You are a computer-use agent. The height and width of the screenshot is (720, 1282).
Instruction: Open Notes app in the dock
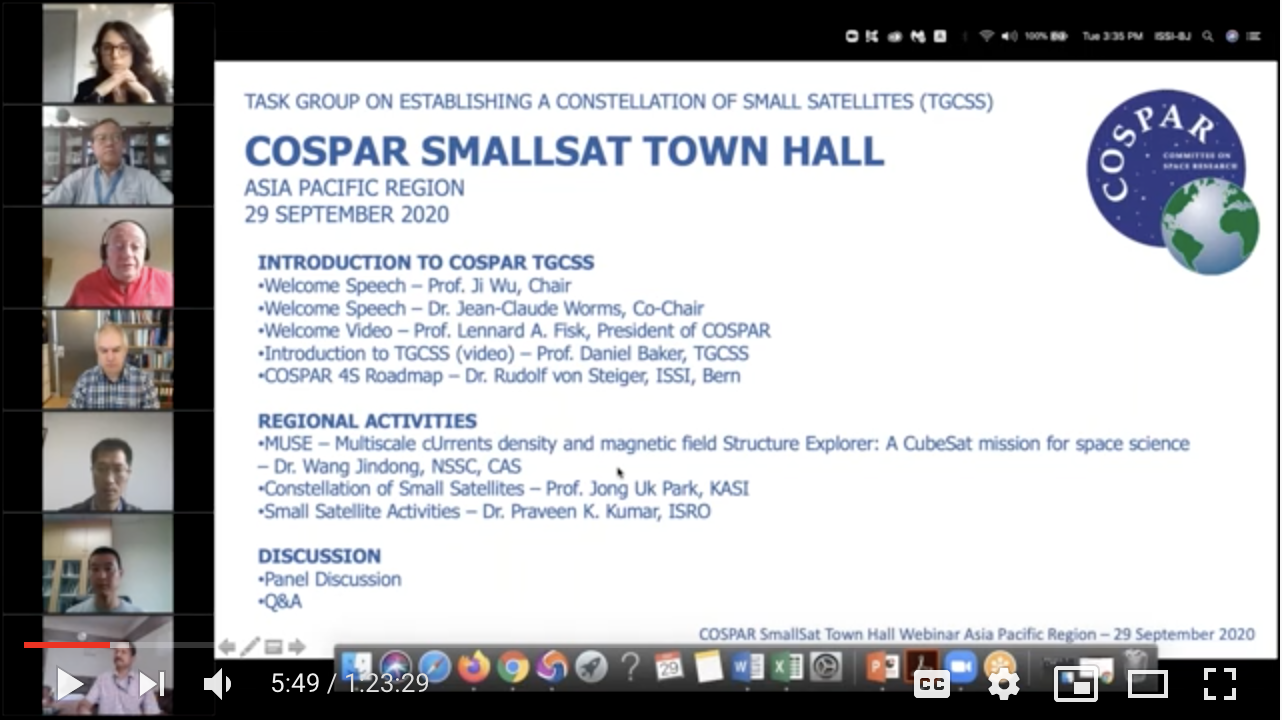coord(709,665)
